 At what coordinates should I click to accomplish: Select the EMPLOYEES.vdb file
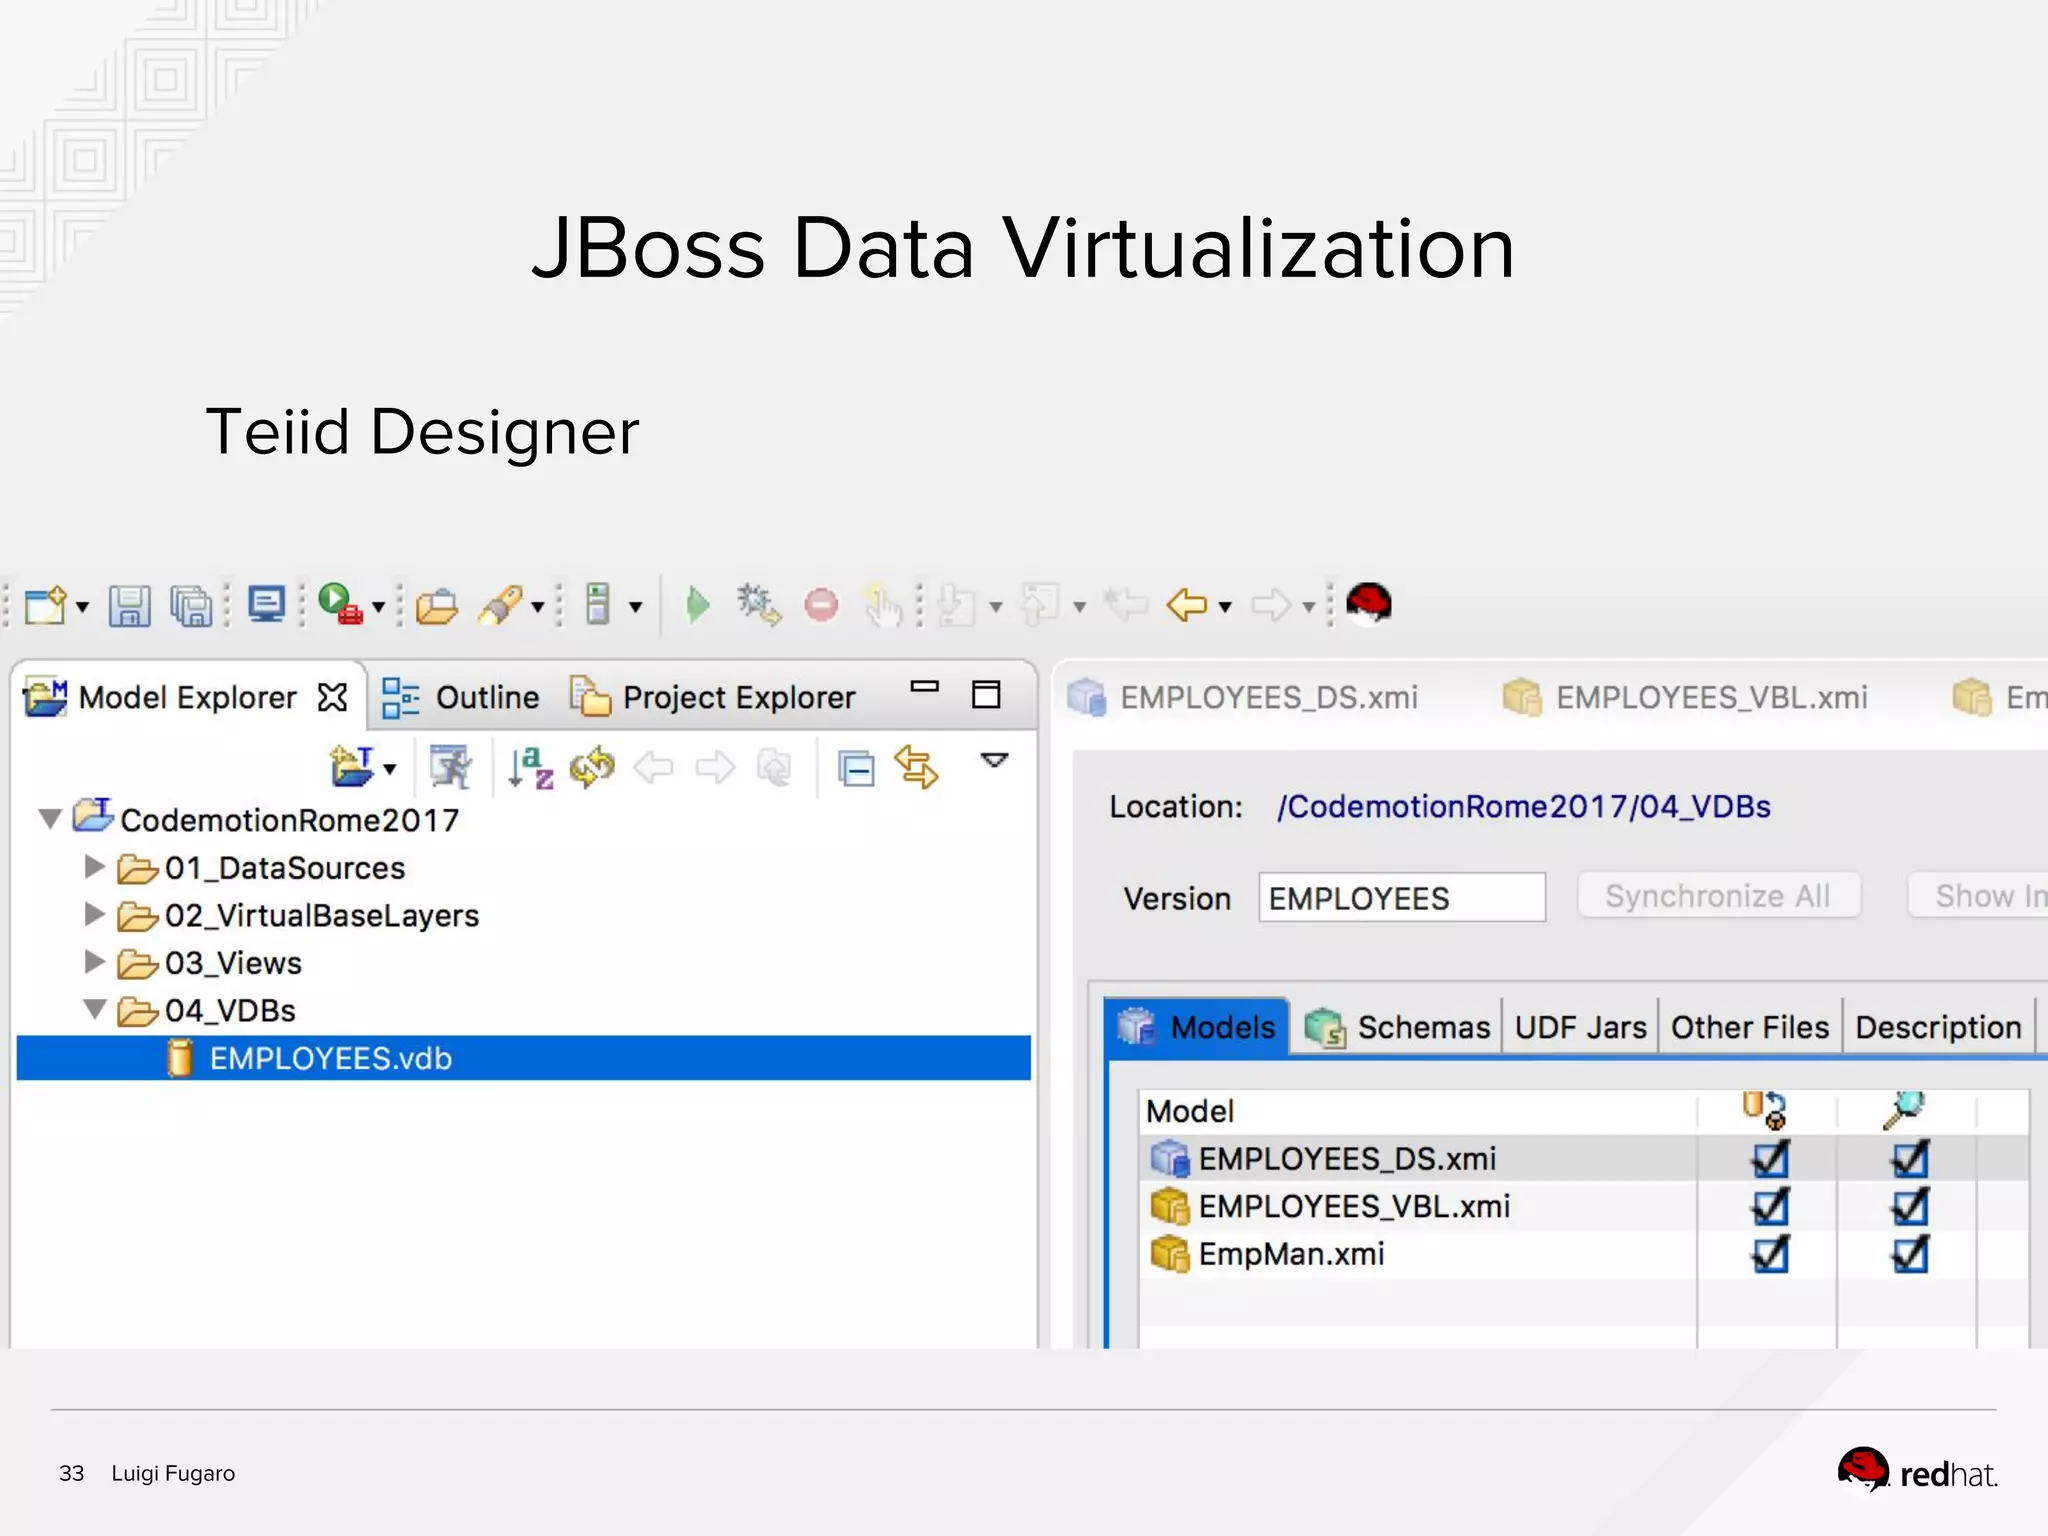point(524,1058)
